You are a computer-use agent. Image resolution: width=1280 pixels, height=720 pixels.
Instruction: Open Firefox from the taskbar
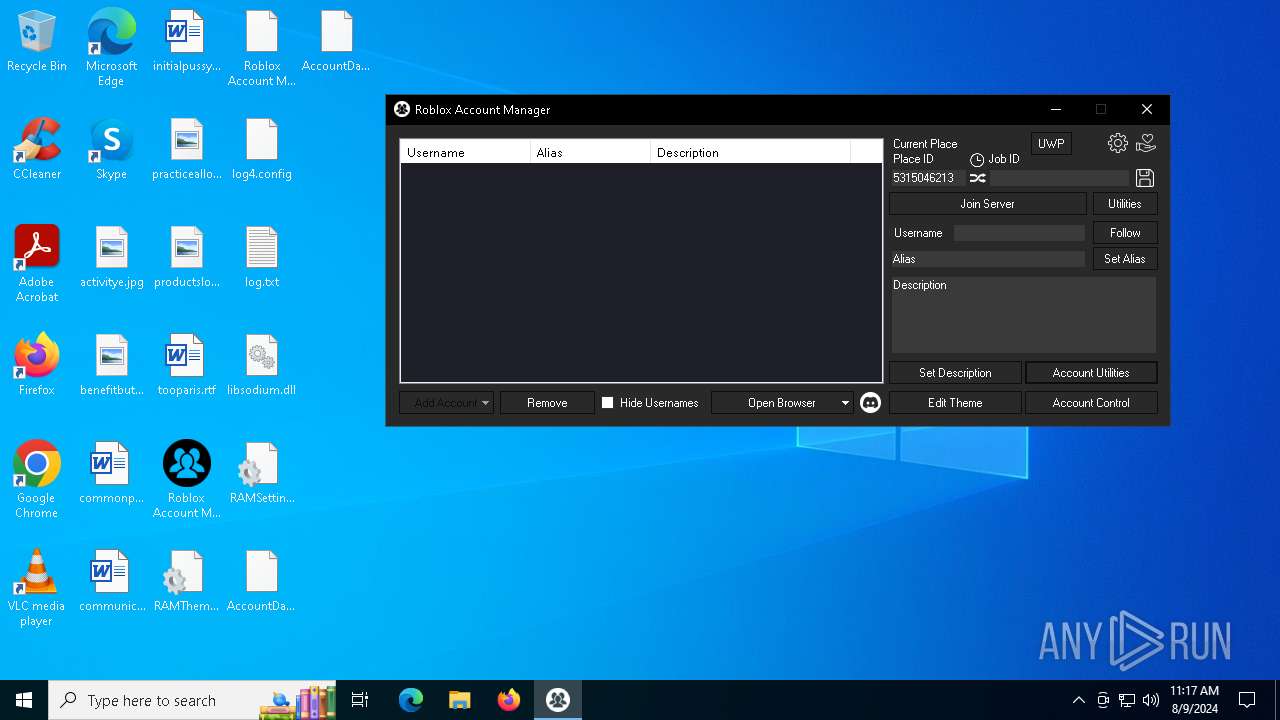tap(508, 700)
